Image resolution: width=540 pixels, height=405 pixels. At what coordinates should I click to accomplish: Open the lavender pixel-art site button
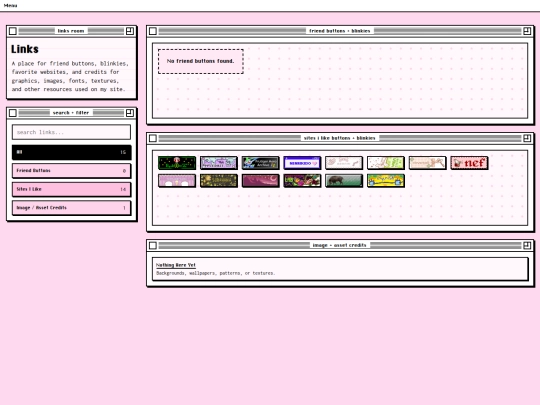coord(219,163)
